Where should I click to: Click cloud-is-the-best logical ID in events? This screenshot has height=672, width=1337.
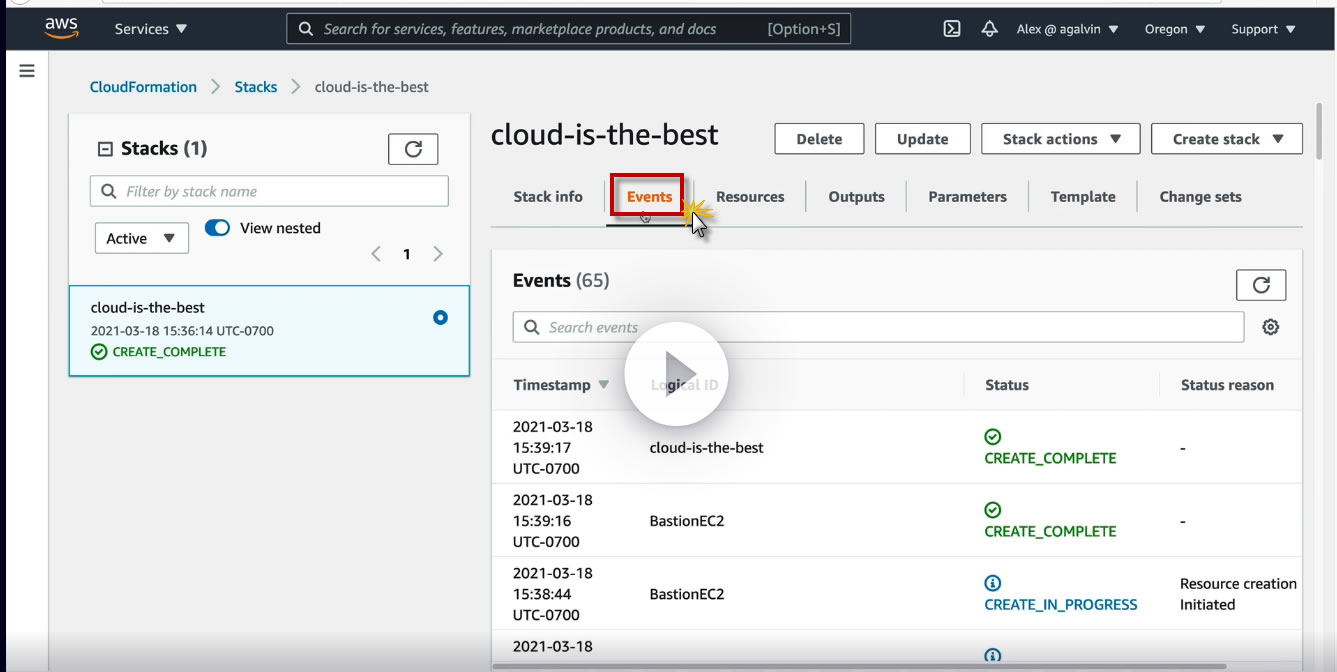click(706, 448)
